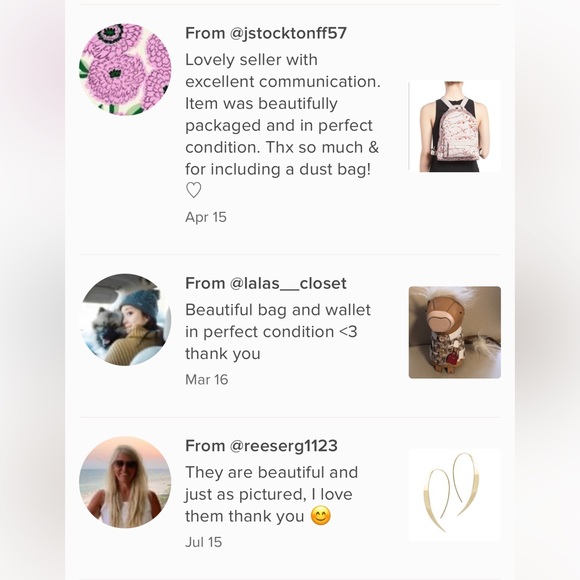The image size is (580, 580).
Task: Click the 'in perfect condition <3' line
Action: [x=271, y=332]
